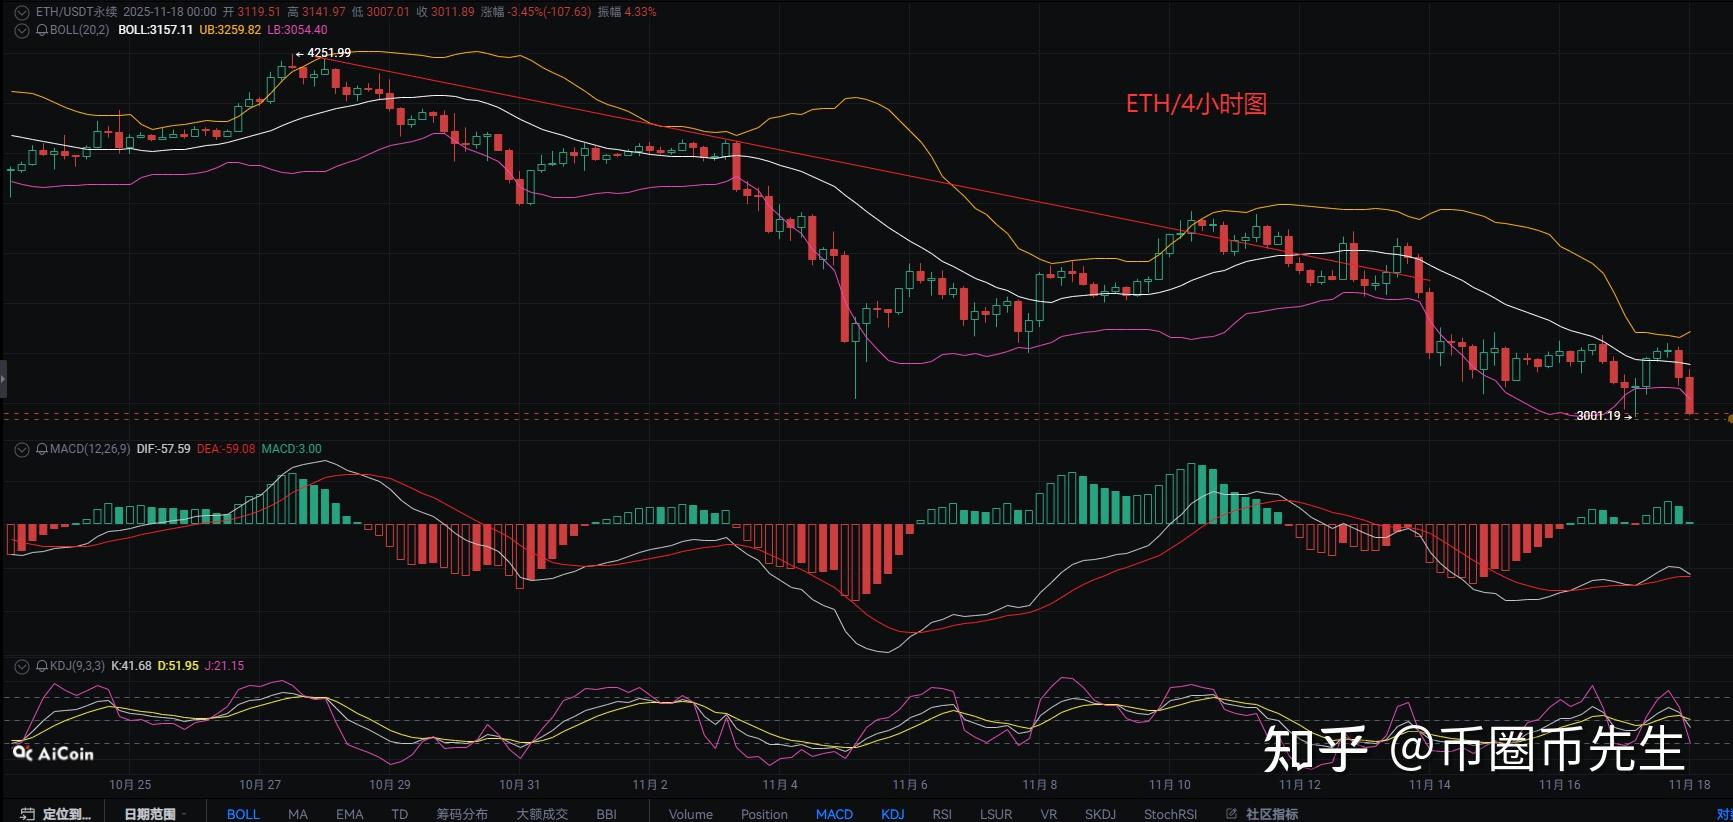The height and width of the screenshot is (822, 1733).
Task: Enable the EMA main indicator
Action: pyautogui.click(x=350, y=814)
